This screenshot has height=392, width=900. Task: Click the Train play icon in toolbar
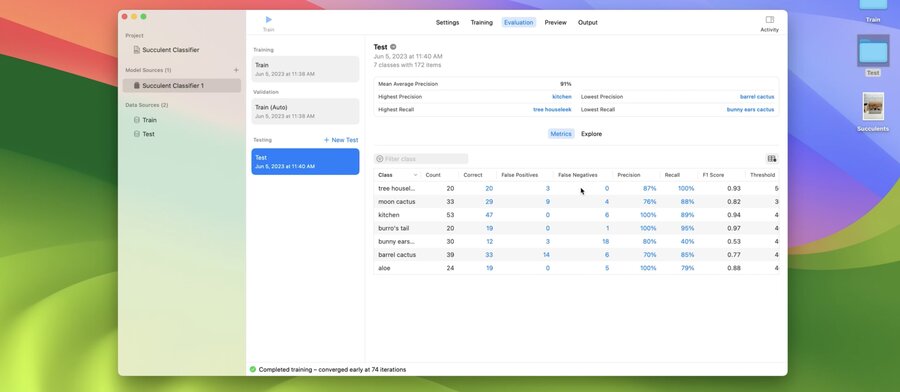[269, 20]
